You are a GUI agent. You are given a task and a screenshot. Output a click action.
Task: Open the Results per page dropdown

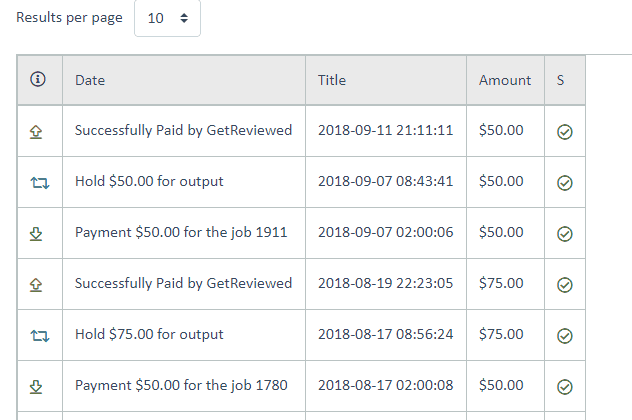click(167, 18)
